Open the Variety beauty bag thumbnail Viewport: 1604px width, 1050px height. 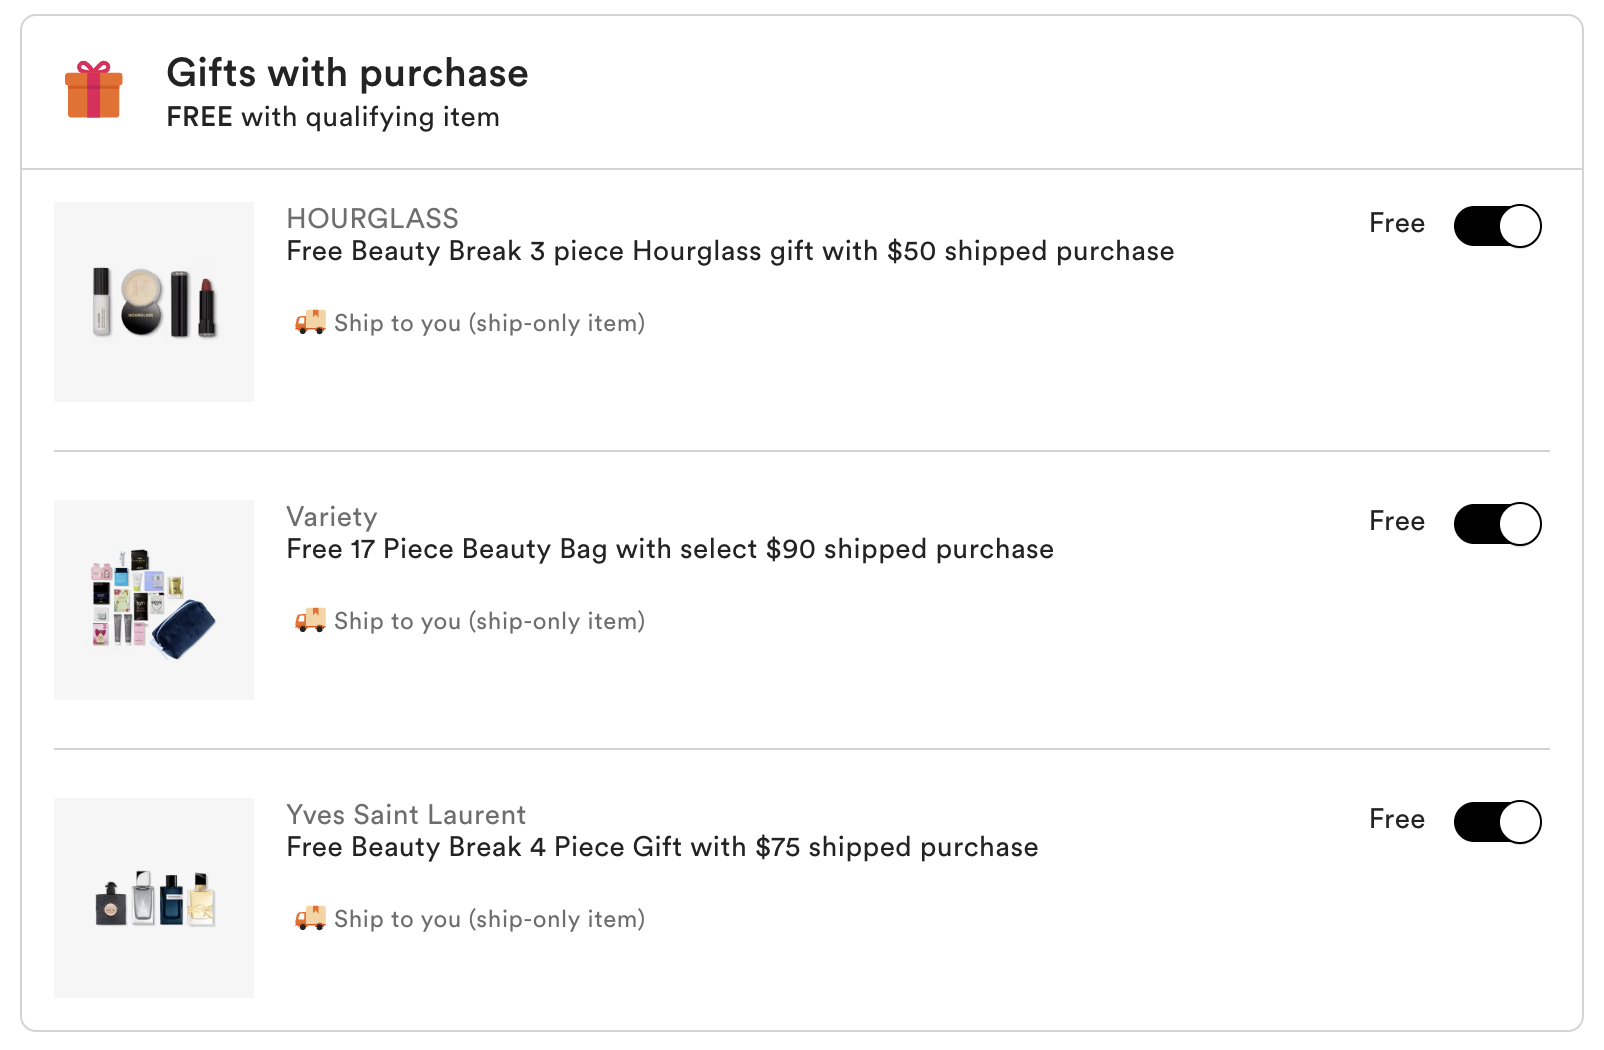point(154,600)
